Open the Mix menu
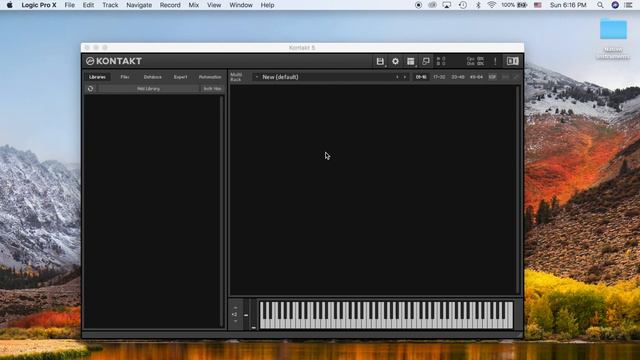Screen dimensions: 640x360 tap(193, 5)
